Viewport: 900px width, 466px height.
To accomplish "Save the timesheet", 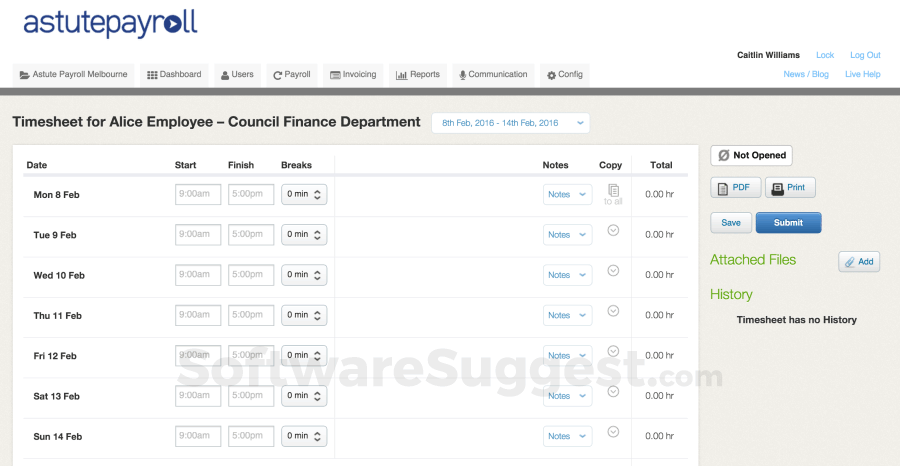I will [x=730, y=223].
